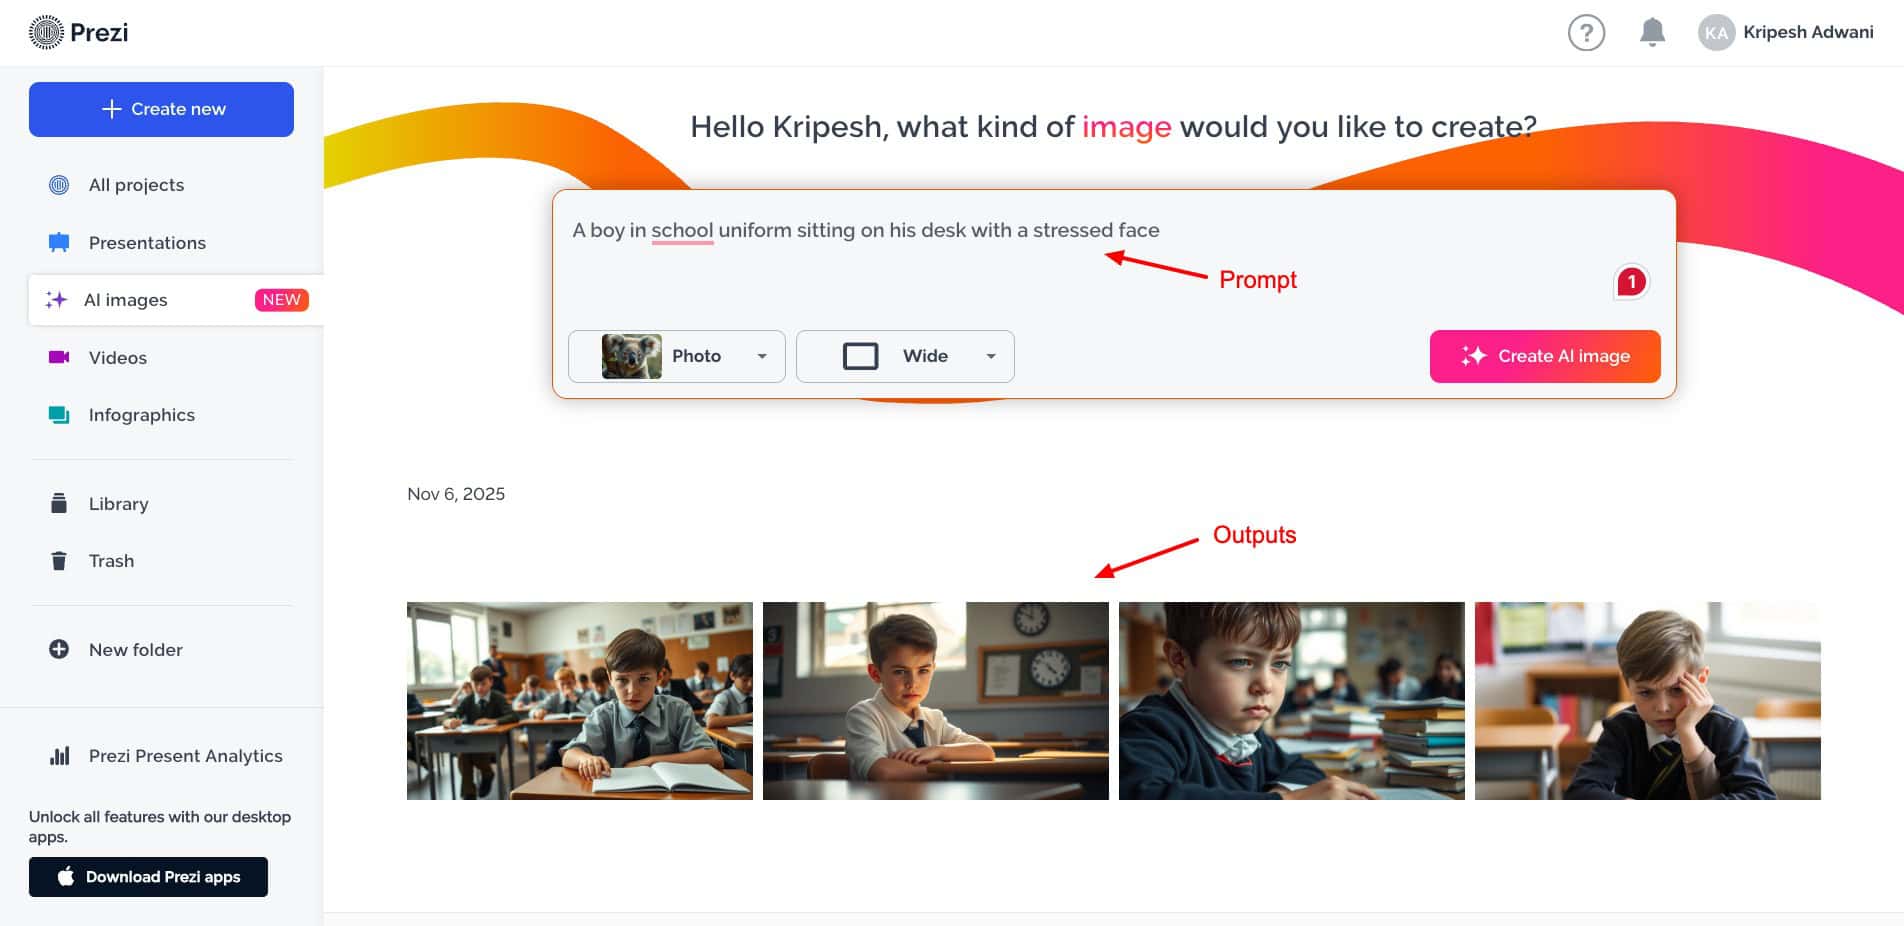Go to Presentations section

[147, 243]
